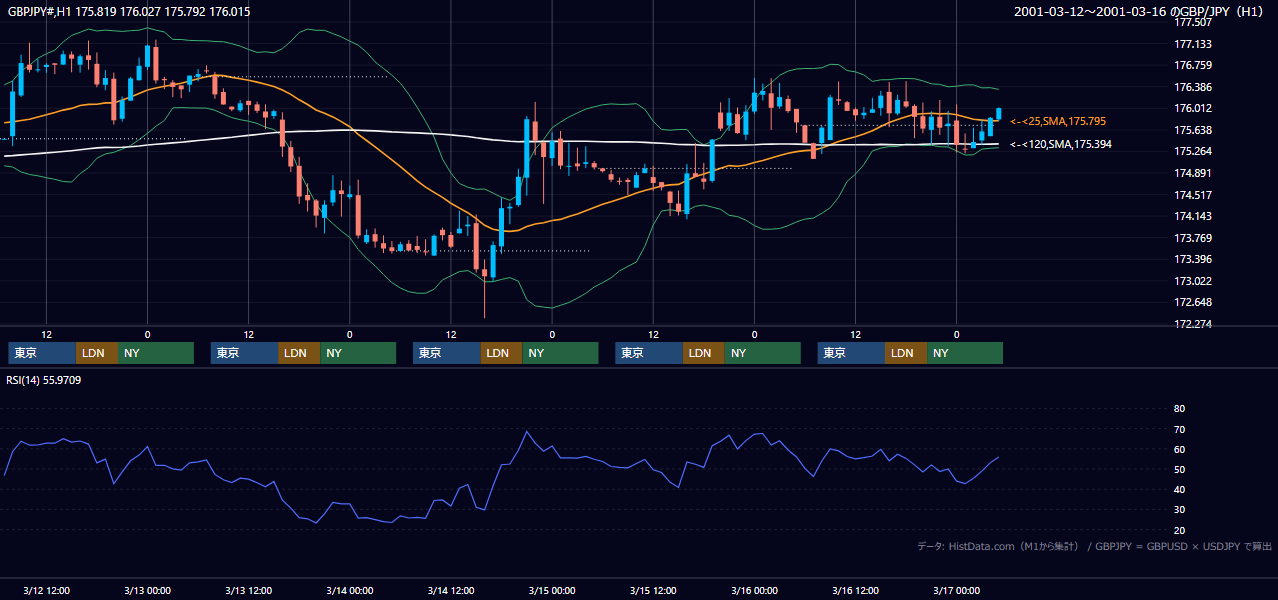This screenshot has width=1278, height=600.
Task: Click the 173.022 price axis label
Action: (x=1193, y=281)
